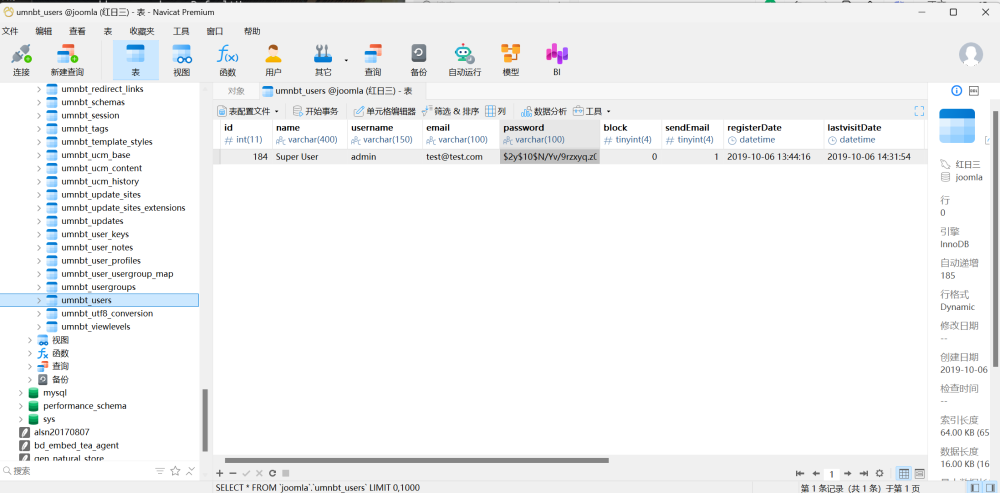The image size is (1000, 493).
Task: Open the 收藏夹 menu
Action: click(141, 31)
